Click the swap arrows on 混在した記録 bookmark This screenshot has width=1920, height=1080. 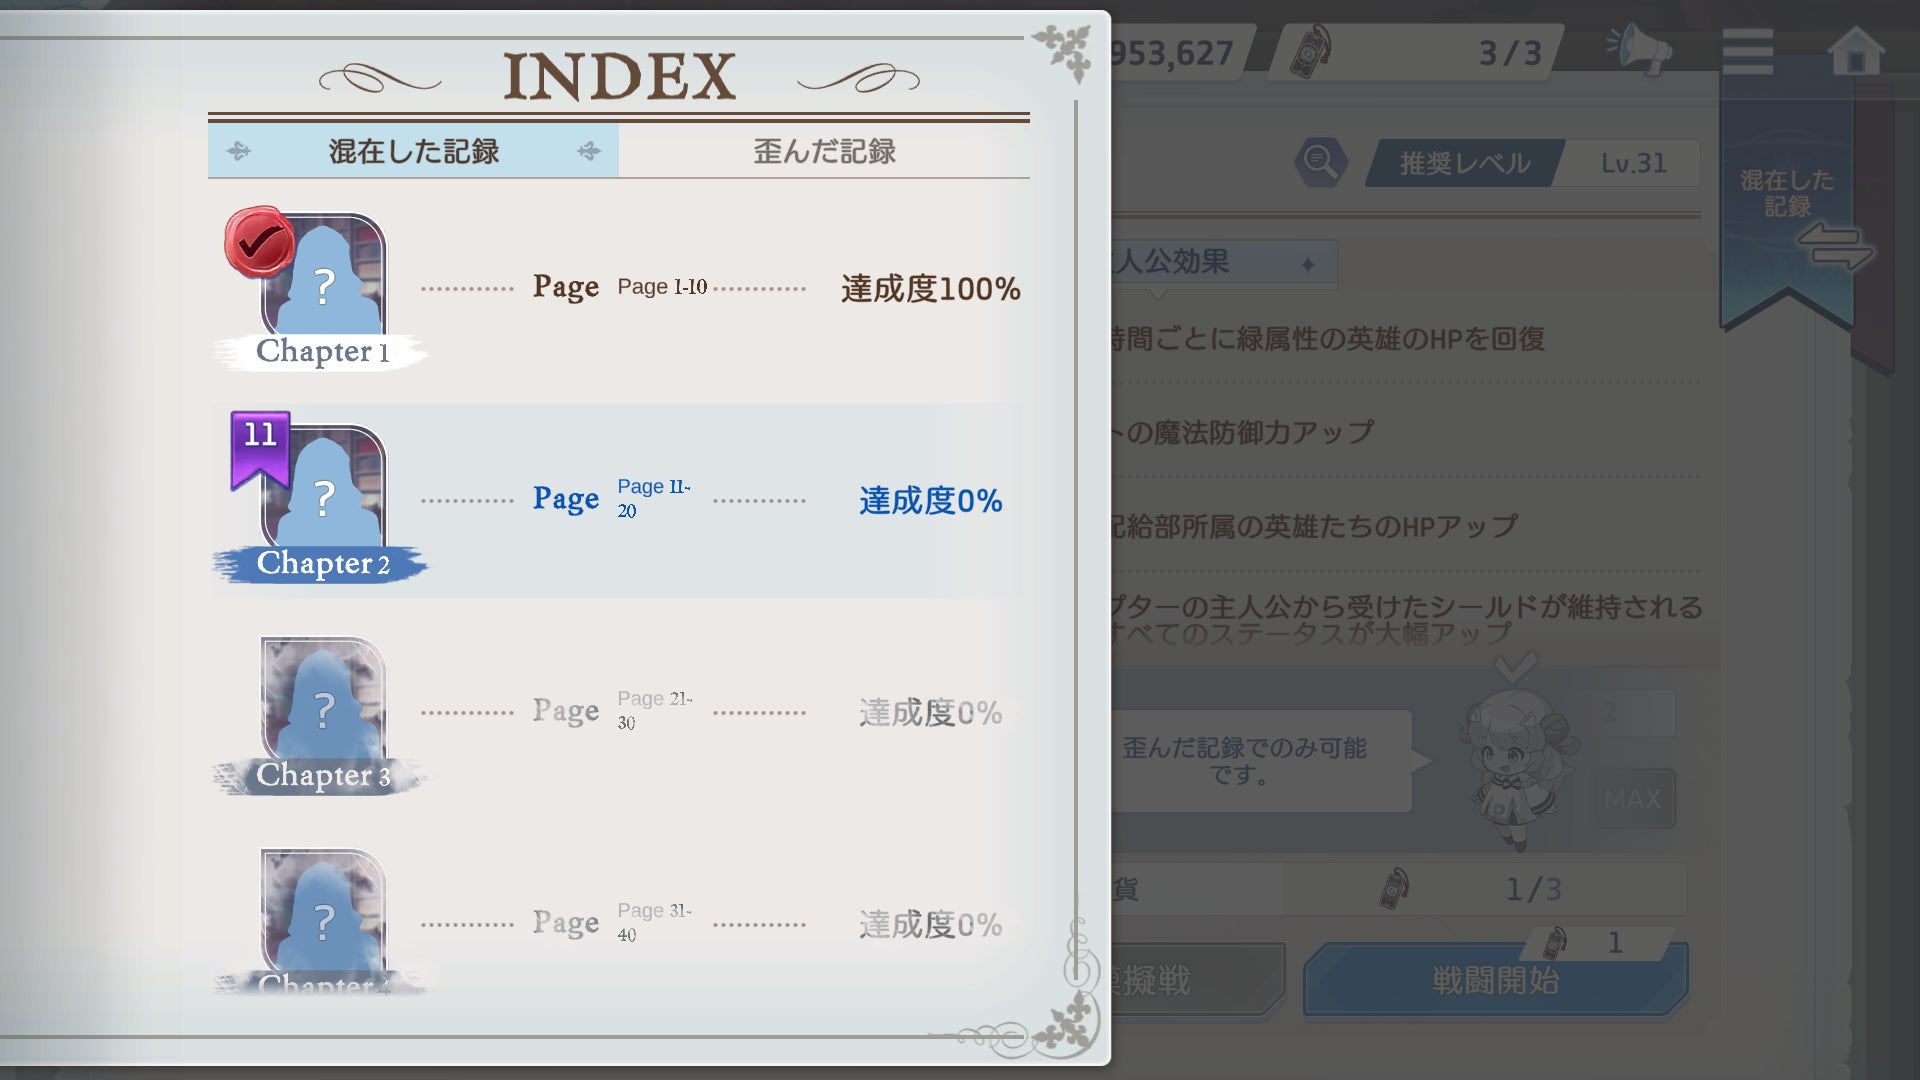(x=1834, y=246)
